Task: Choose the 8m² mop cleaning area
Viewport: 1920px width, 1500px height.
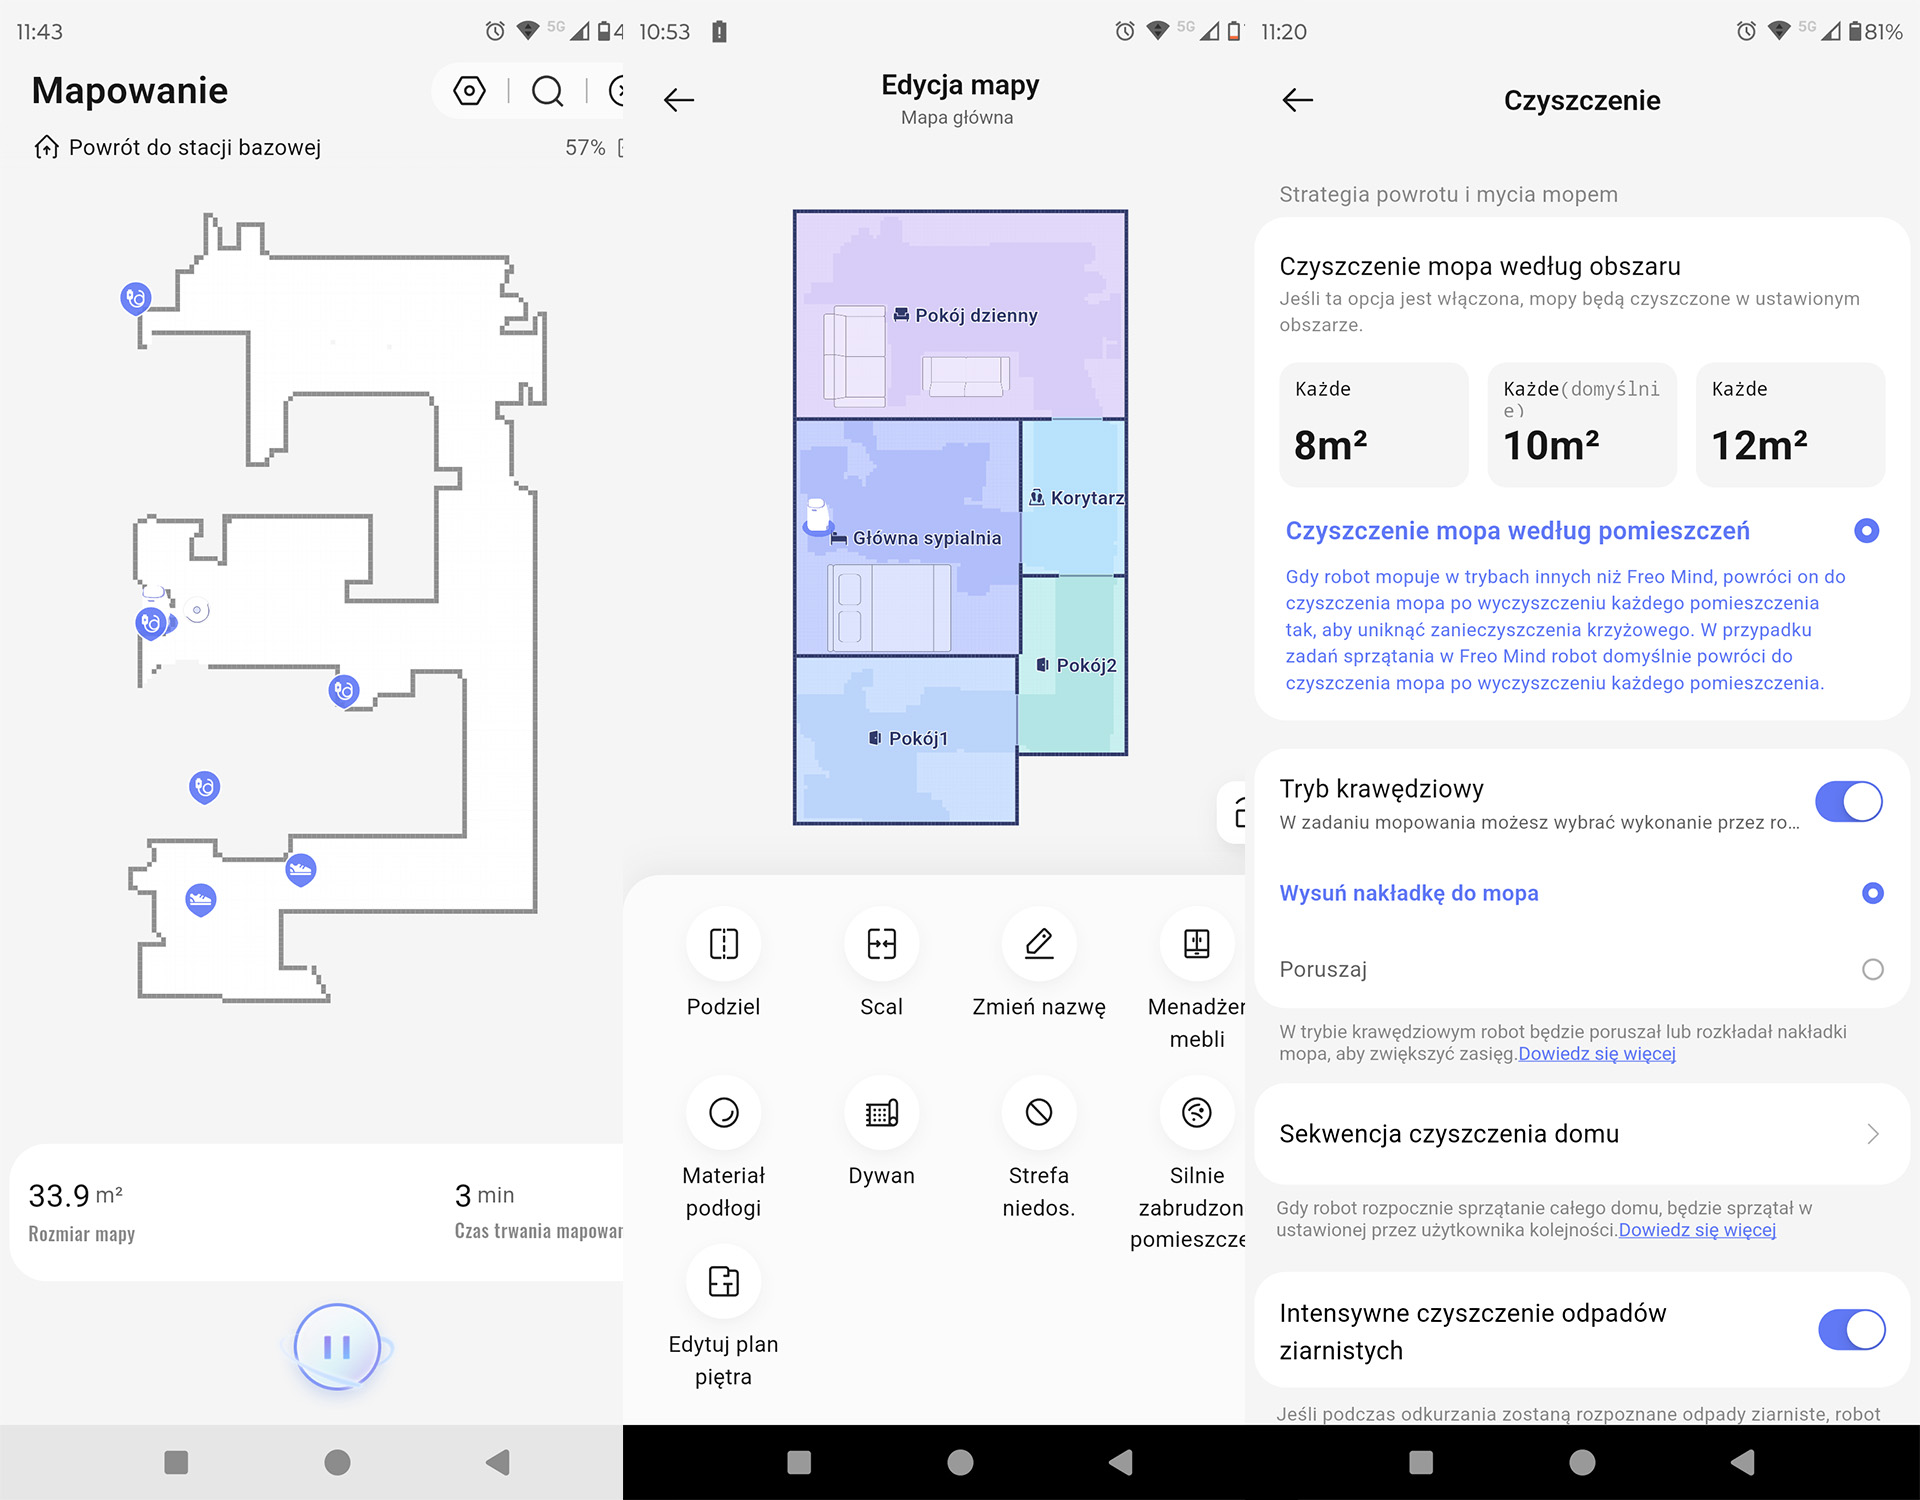Action: tap(1373, 425)
